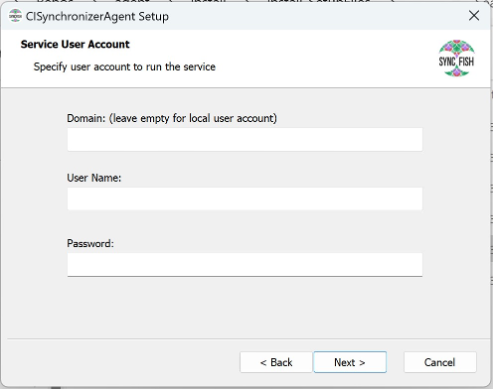The image size is (494, 390).
Task: Click the Sync Fish logo in header
Action: 456,58
